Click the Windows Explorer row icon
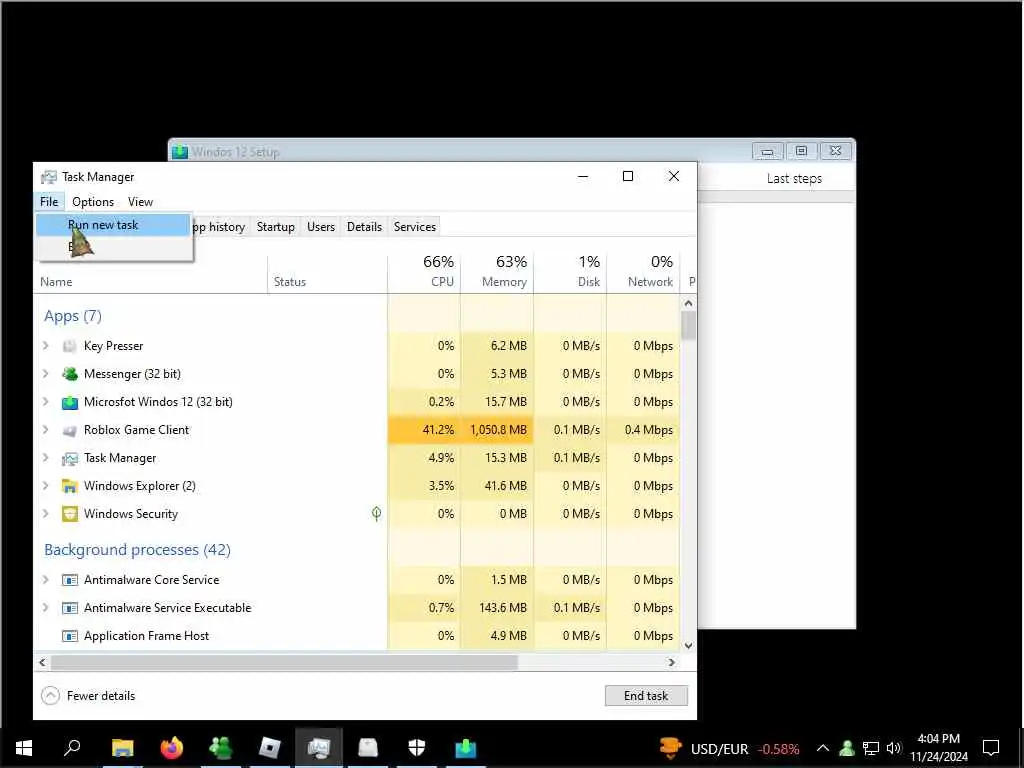1024x768 pixels. pyautogui.click(x=69, y=487)
